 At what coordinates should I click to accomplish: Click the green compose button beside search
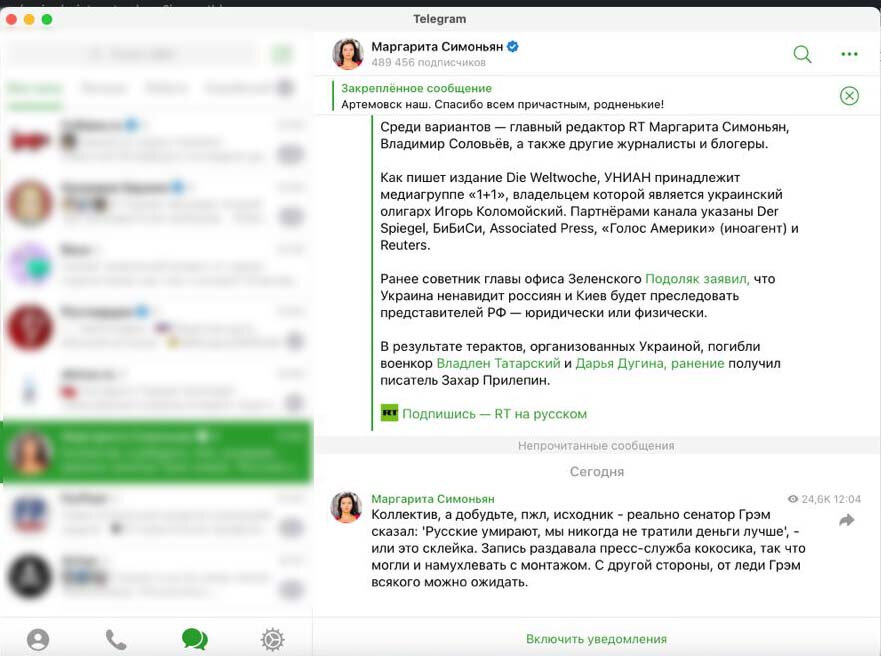pos(282,54)
